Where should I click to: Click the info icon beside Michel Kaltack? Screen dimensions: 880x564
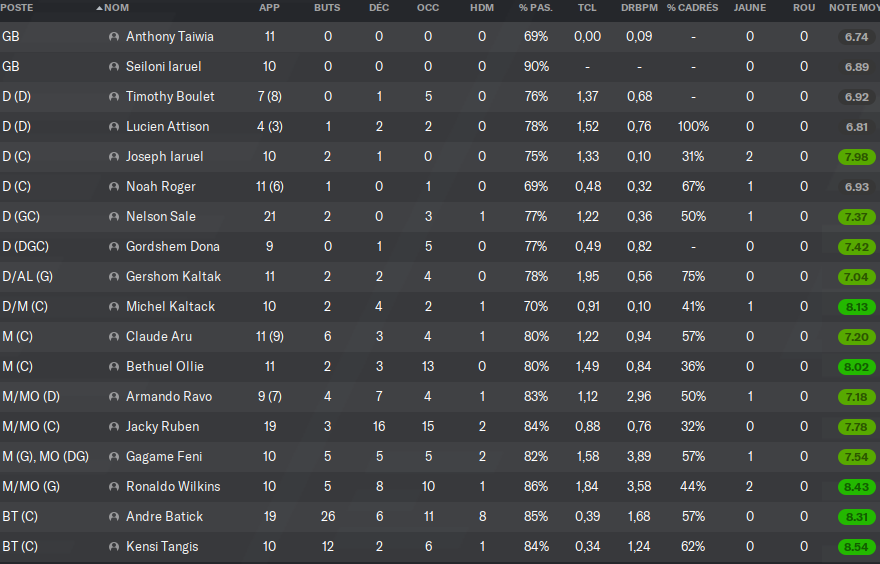[x=114, y=307]
